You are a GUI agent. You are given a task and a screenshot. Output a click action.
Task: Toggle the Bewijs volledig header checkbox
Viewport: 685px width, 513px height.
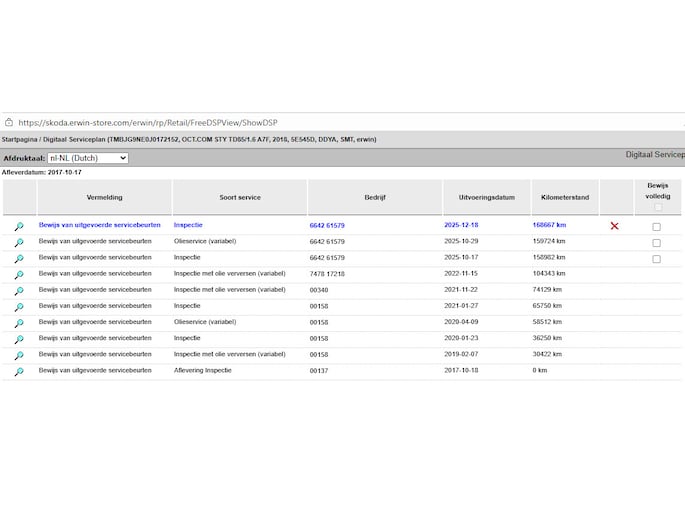click(657, 207)
